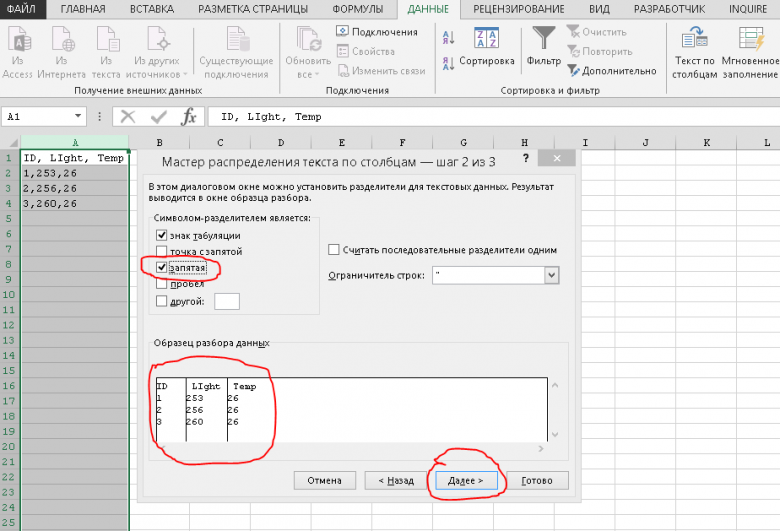Select cell A3 containing 2,256,26
The height and width of the screenshot is (531, 780).
[75, 188]
